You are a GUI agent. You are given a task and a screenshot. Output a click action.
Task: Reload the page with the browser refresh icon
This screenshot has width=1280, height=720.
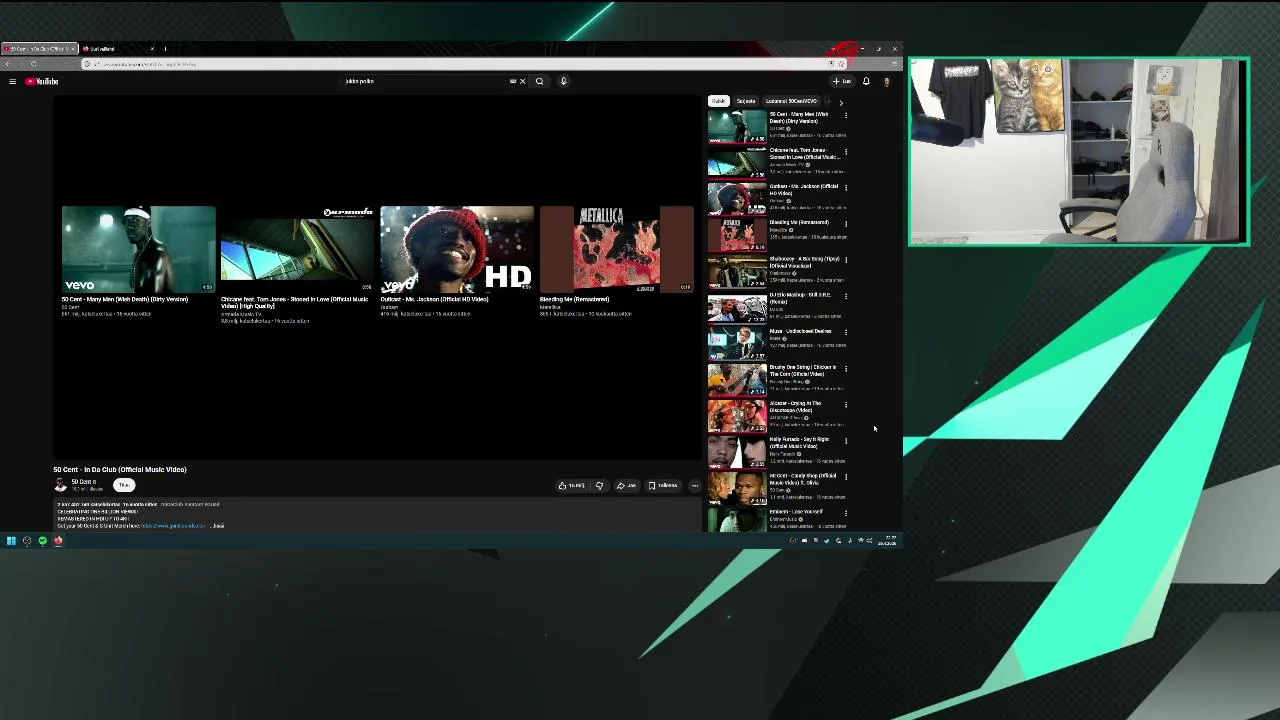click(33, 64)
